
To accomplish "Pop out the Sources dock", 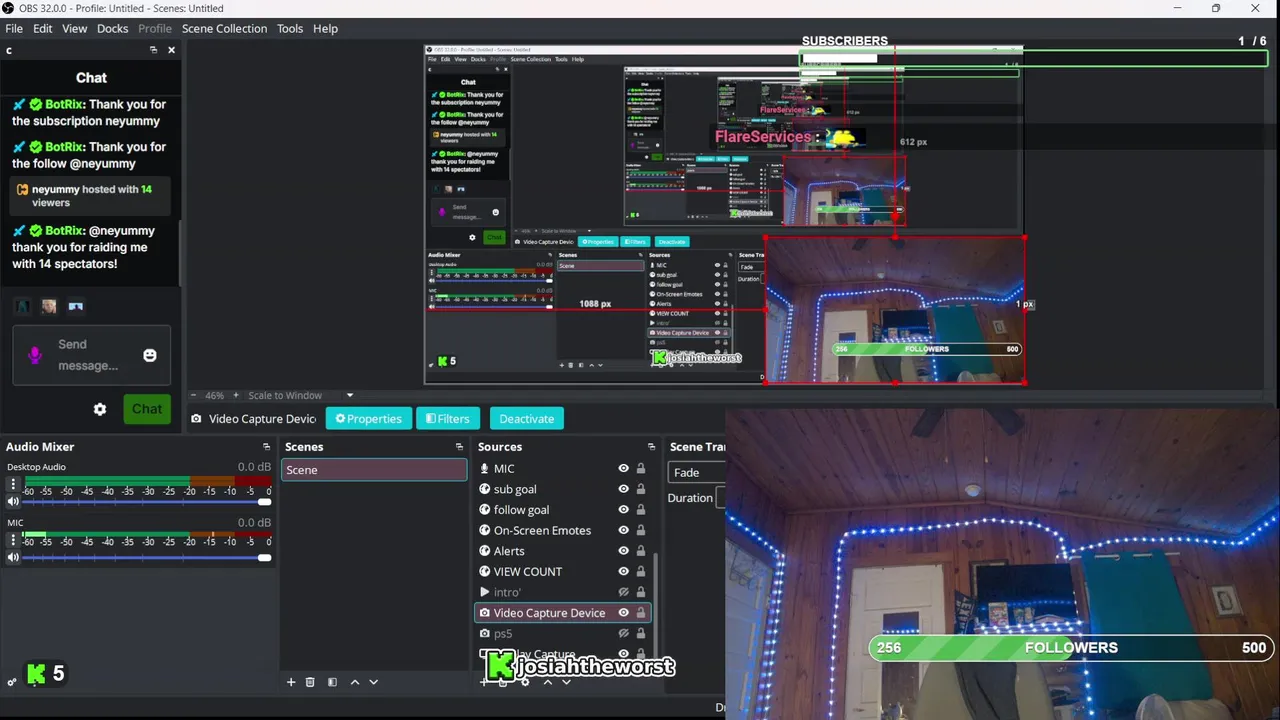I will pyautogui.click(x=651, y=447).
